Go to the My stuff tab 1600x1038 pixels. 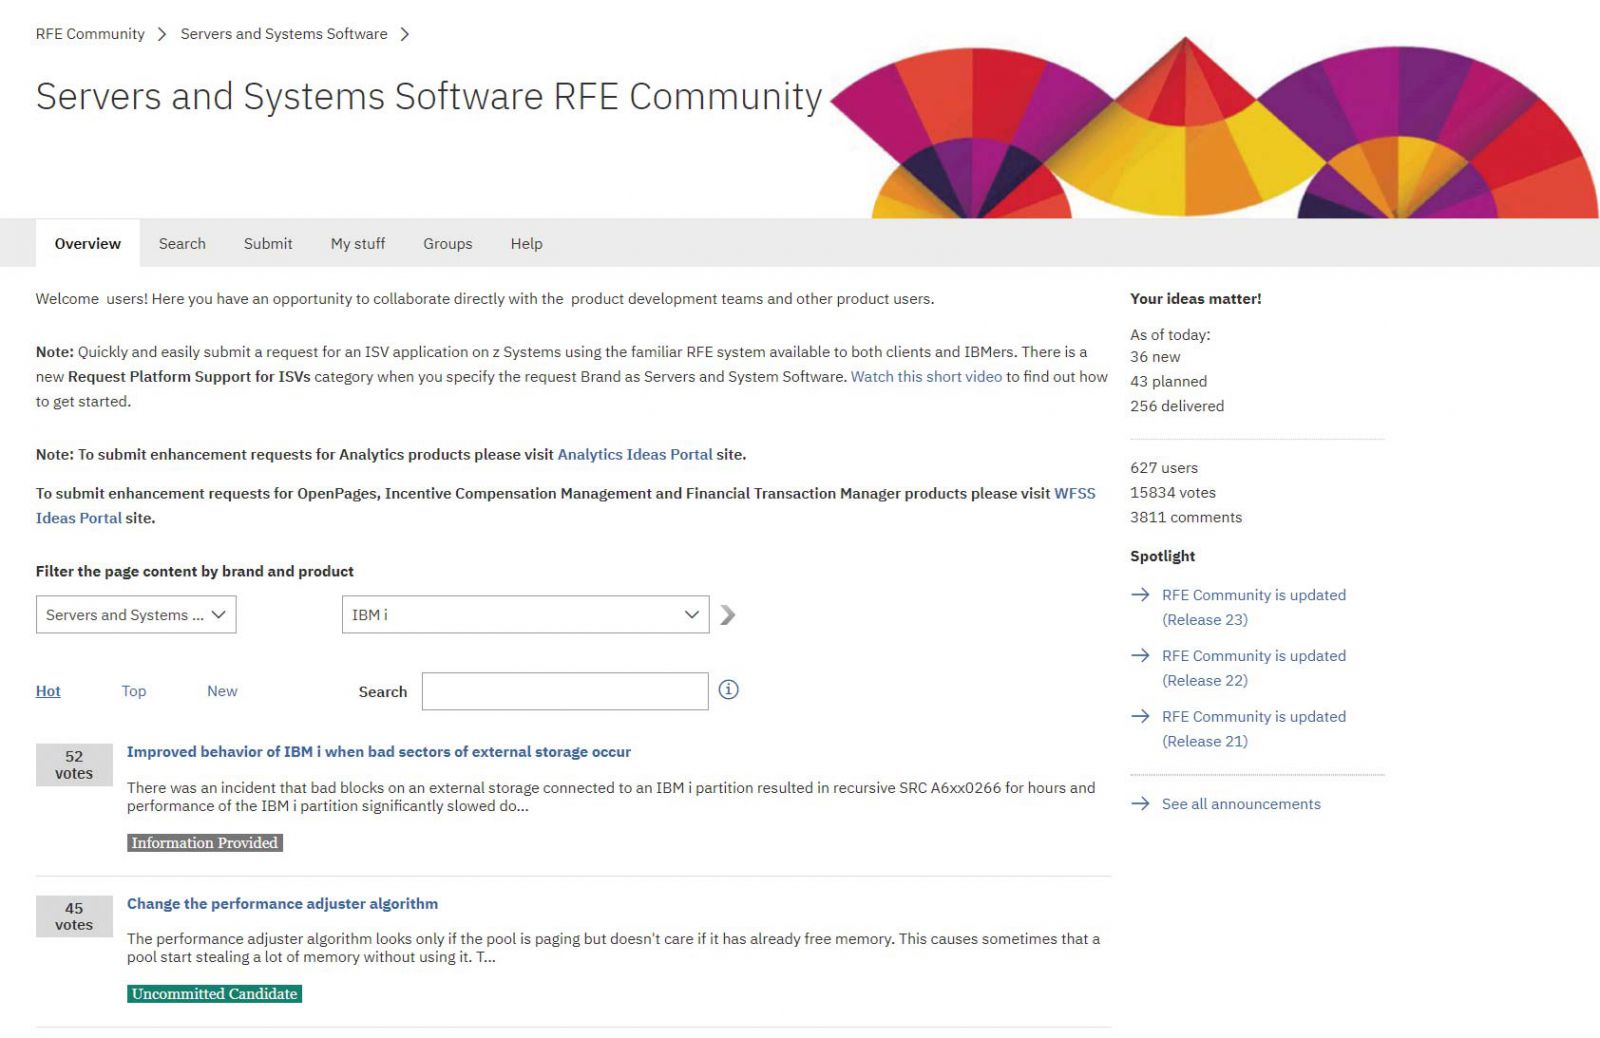tap(358, 244)
